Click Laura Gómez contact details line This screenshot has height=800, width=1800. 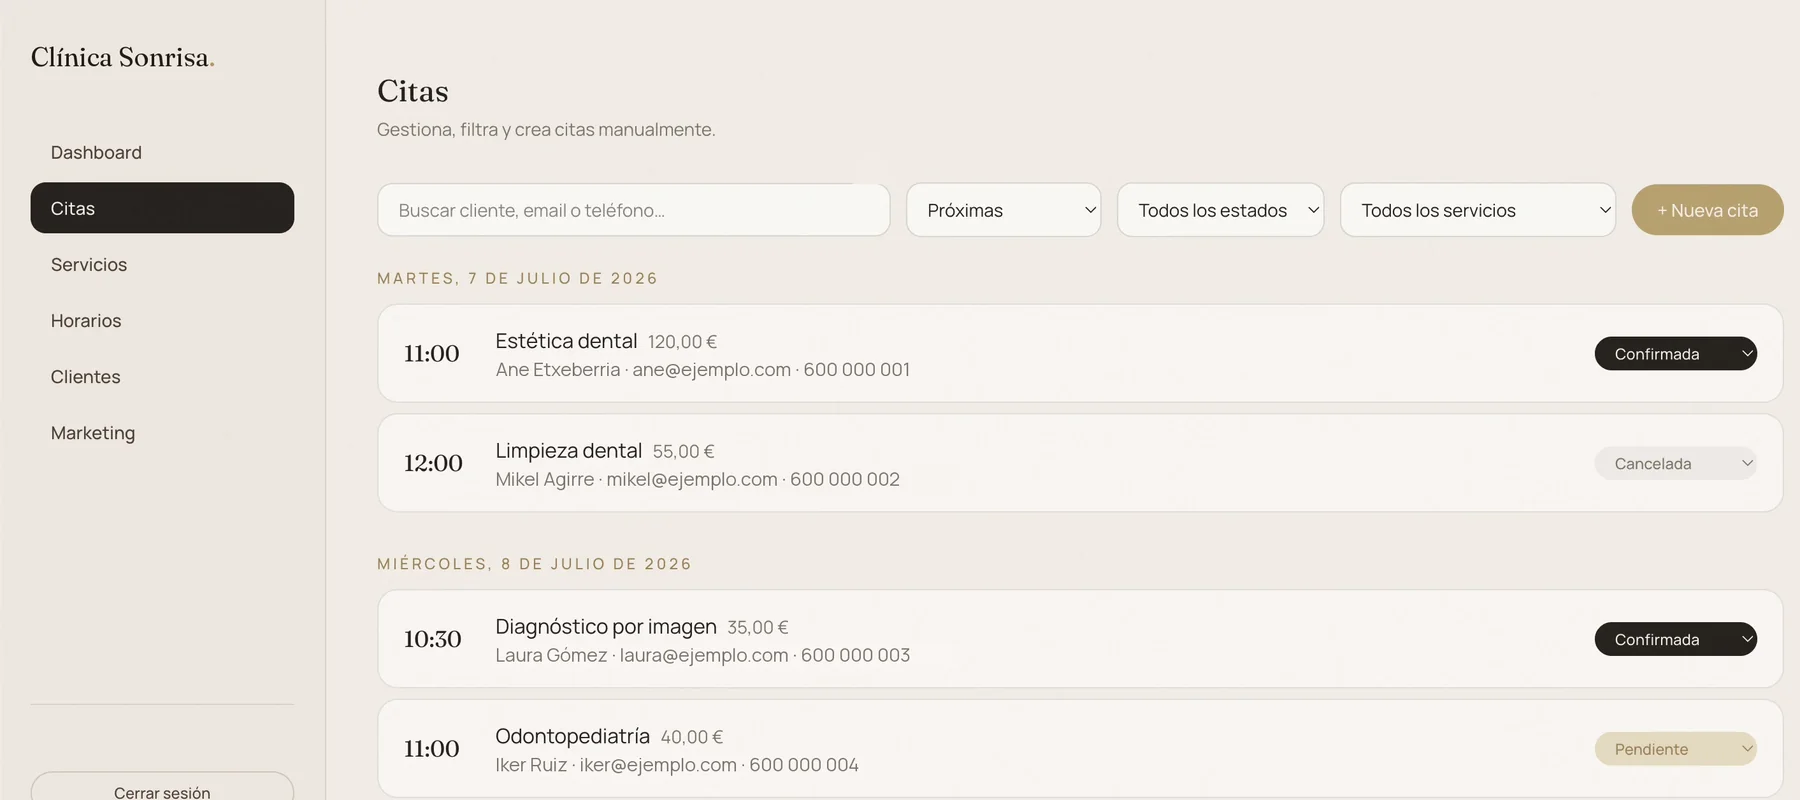[702, 655]
